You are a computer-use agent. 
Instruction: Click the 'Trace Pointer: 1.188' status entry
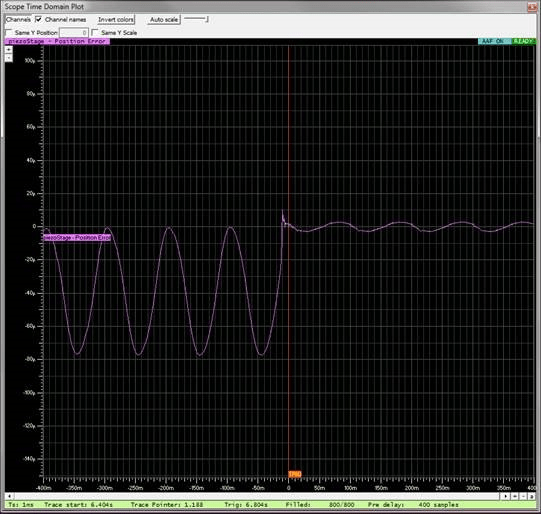coord(167,505)
